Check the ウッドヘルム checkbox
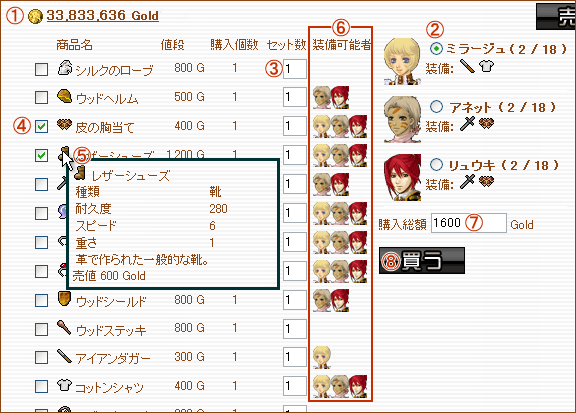576x413 pixels. click(41, 98)
